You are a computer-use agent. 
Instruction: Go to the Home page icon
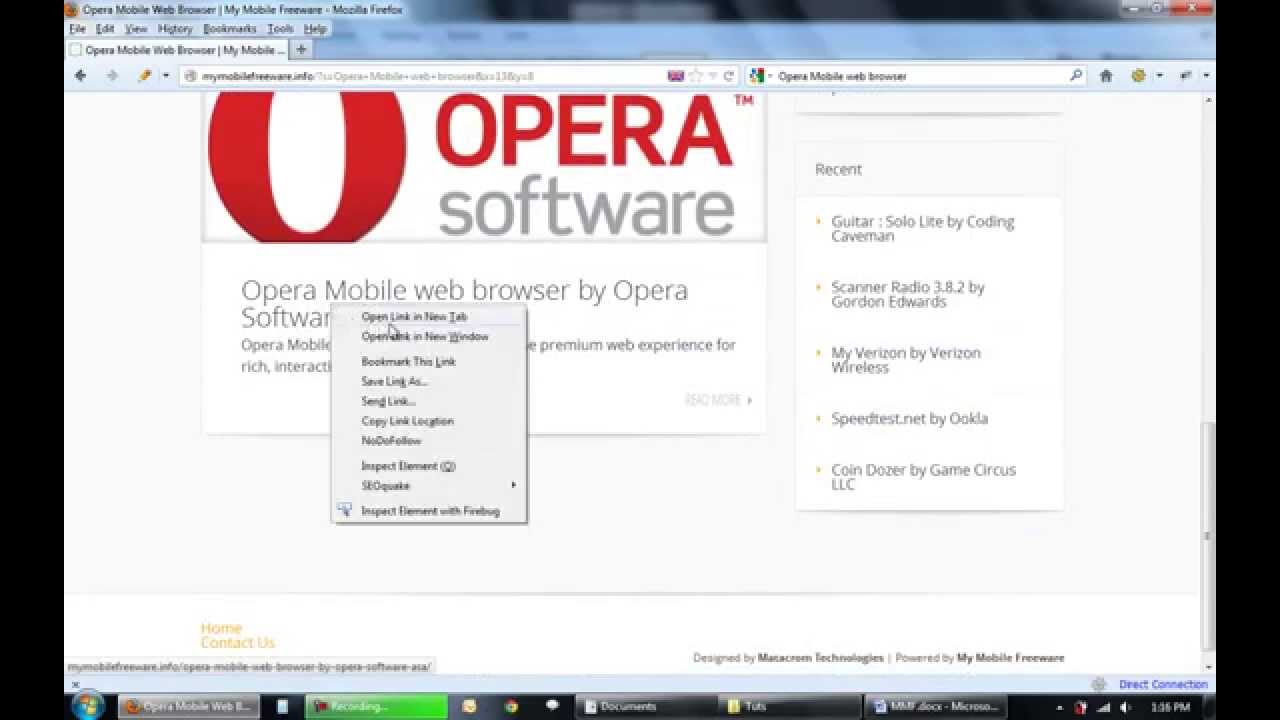(x=1106, y=76)
